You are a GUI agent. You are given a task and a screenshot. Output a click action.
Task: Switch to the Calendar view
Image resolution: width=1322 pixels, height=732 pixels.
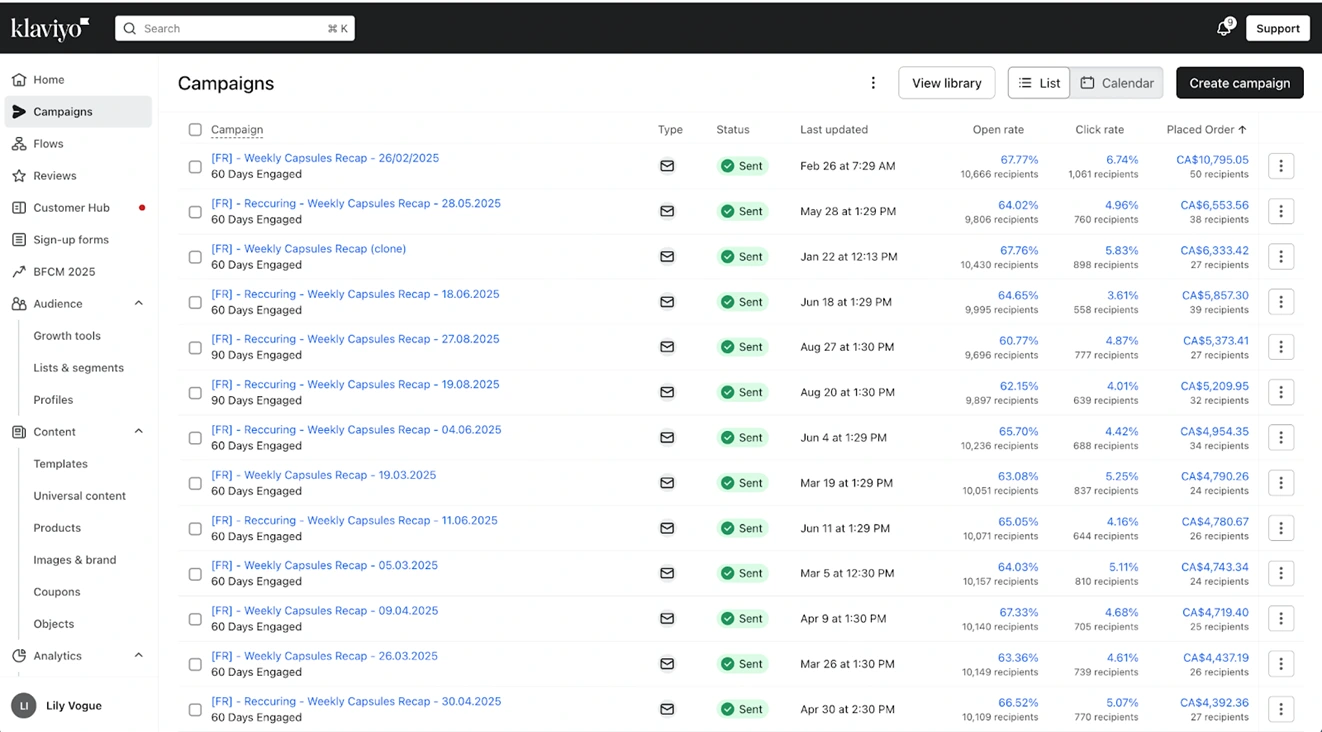point(1117,83)
